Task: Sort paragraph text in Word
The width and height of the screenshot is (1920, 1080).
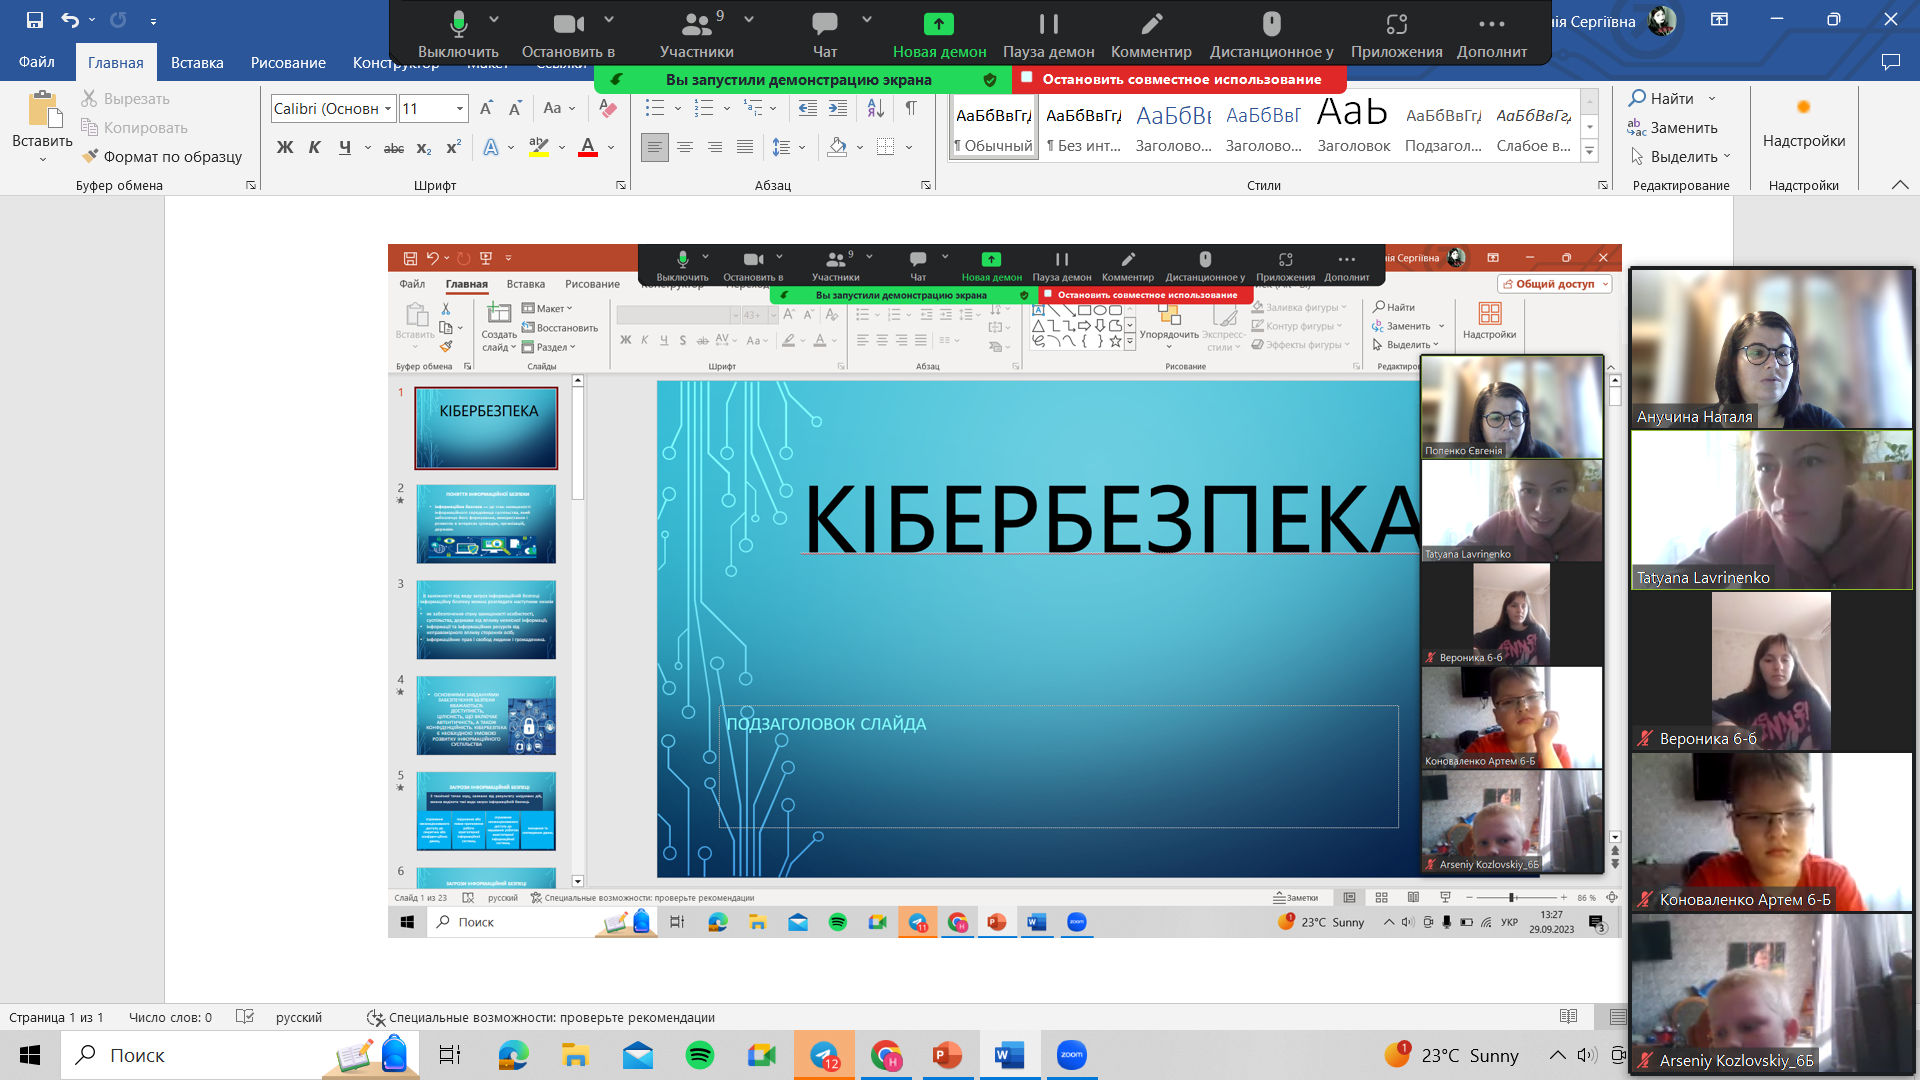Action: pyautogui.click(x=875, y=108)
